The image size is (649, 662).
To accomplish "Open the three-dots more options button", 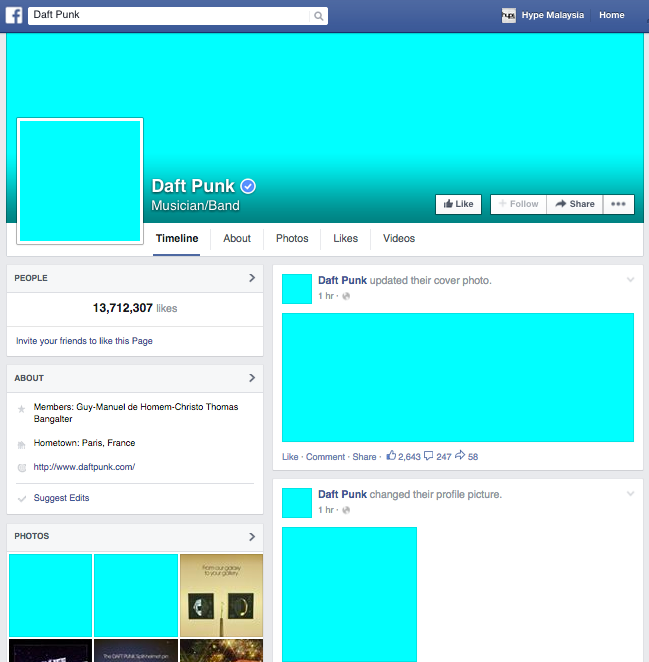I will pyautogui.click(x=618, y=204).
